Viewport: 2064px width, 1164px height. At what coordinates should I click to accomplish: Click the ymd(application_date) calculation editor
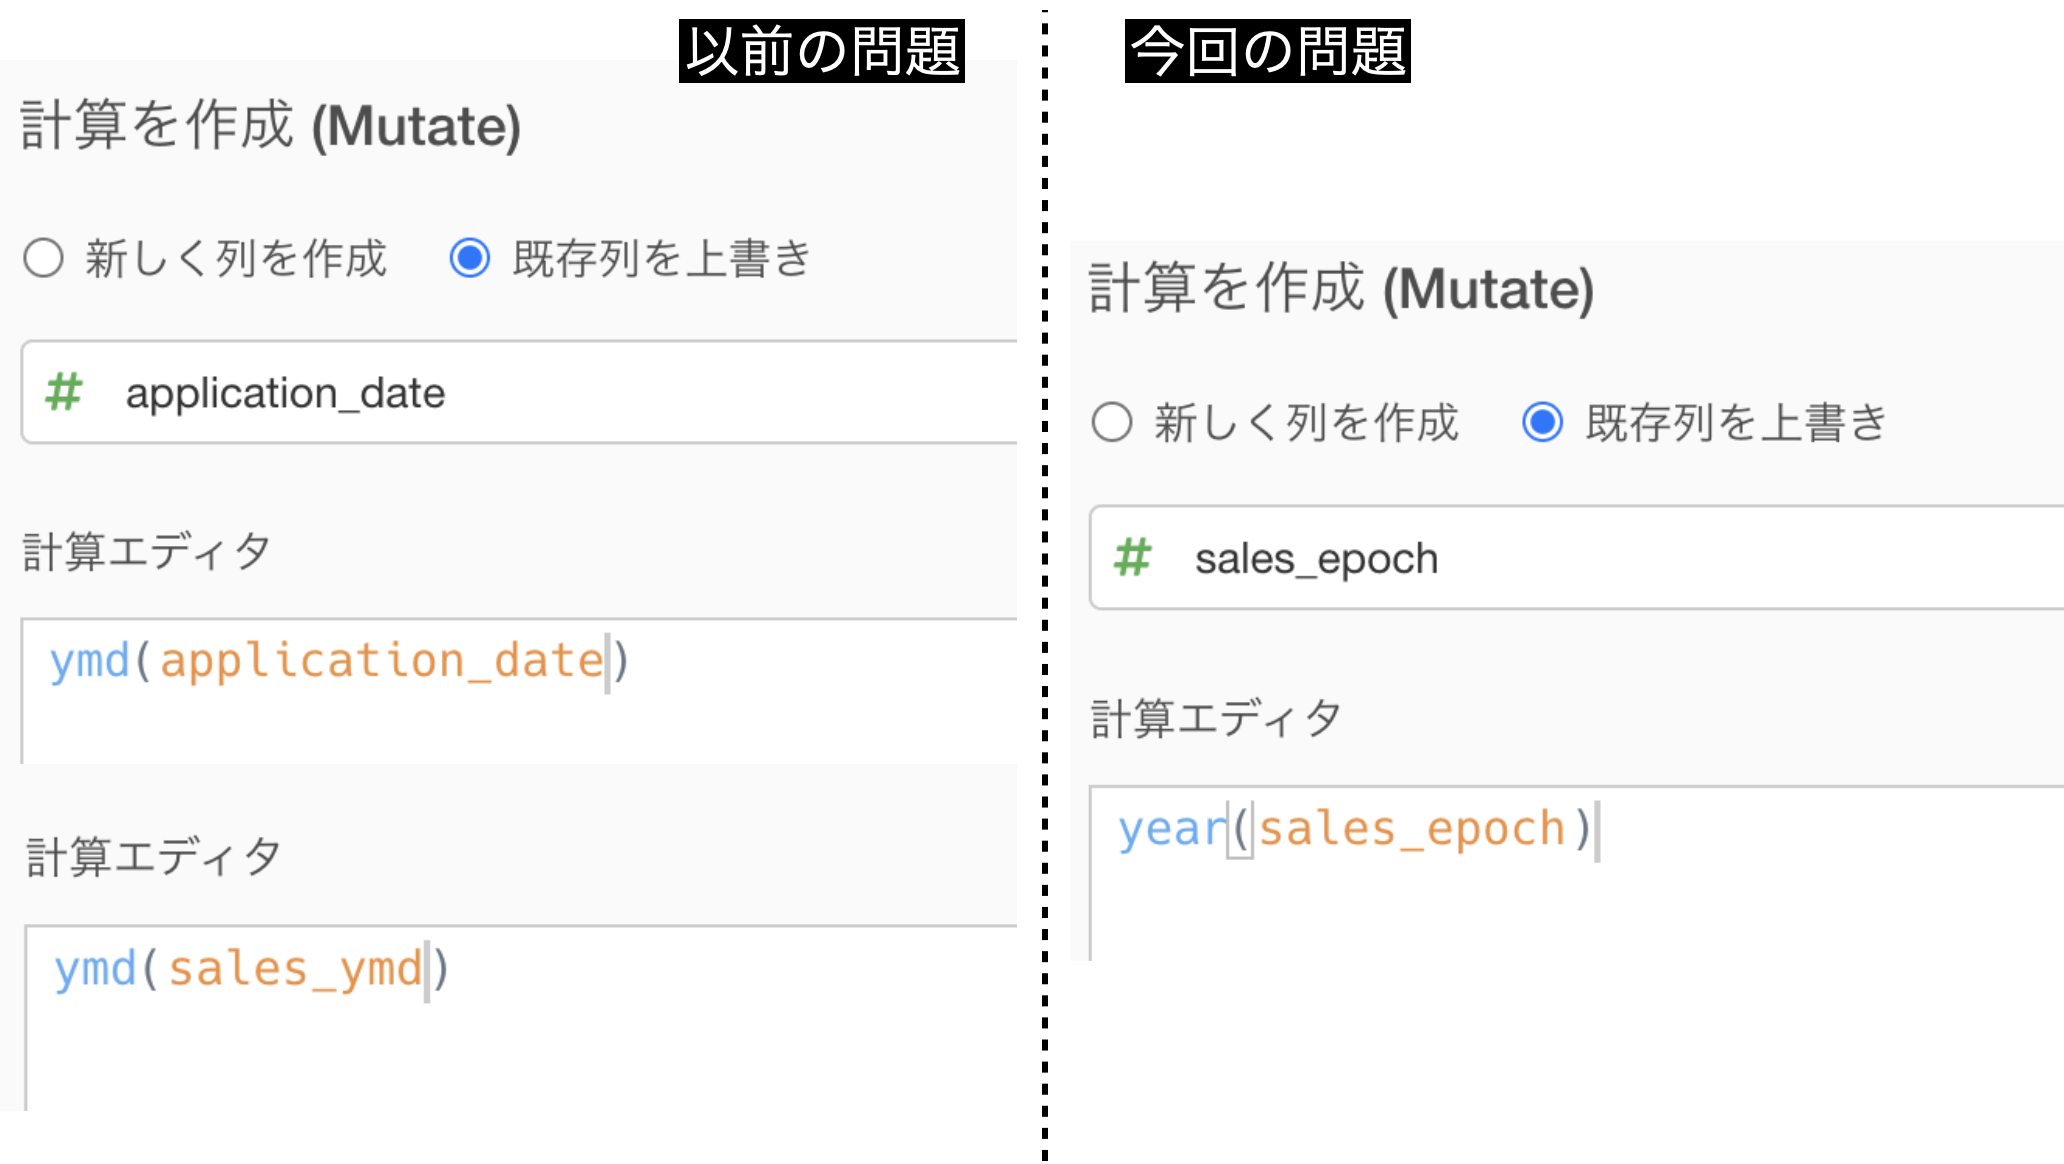[x=519, y=691]
